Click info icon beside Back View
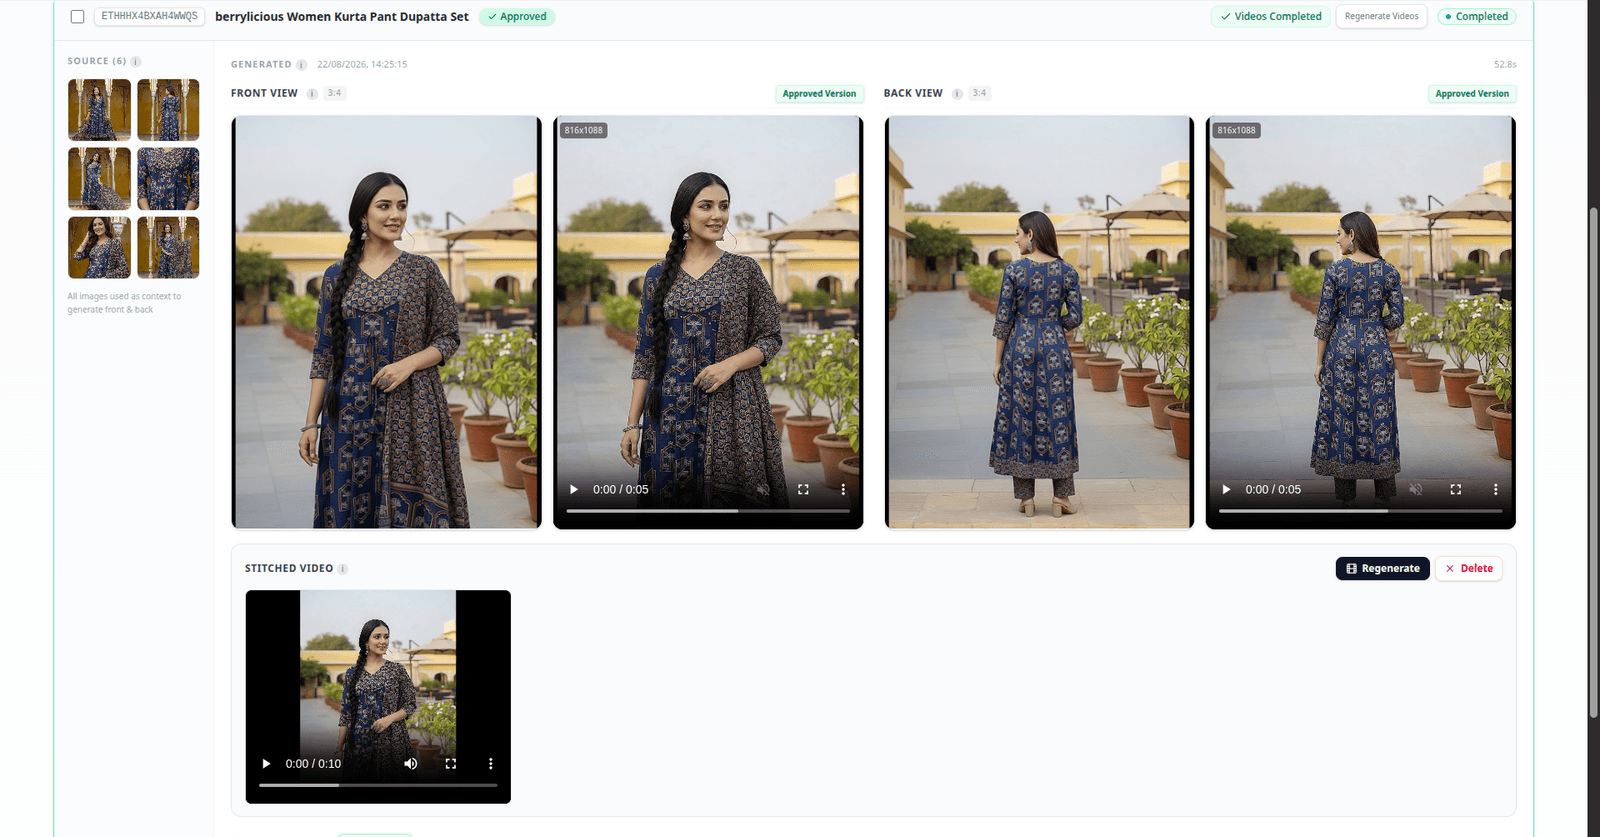1600x837 pixels. [x=957, y=93]
